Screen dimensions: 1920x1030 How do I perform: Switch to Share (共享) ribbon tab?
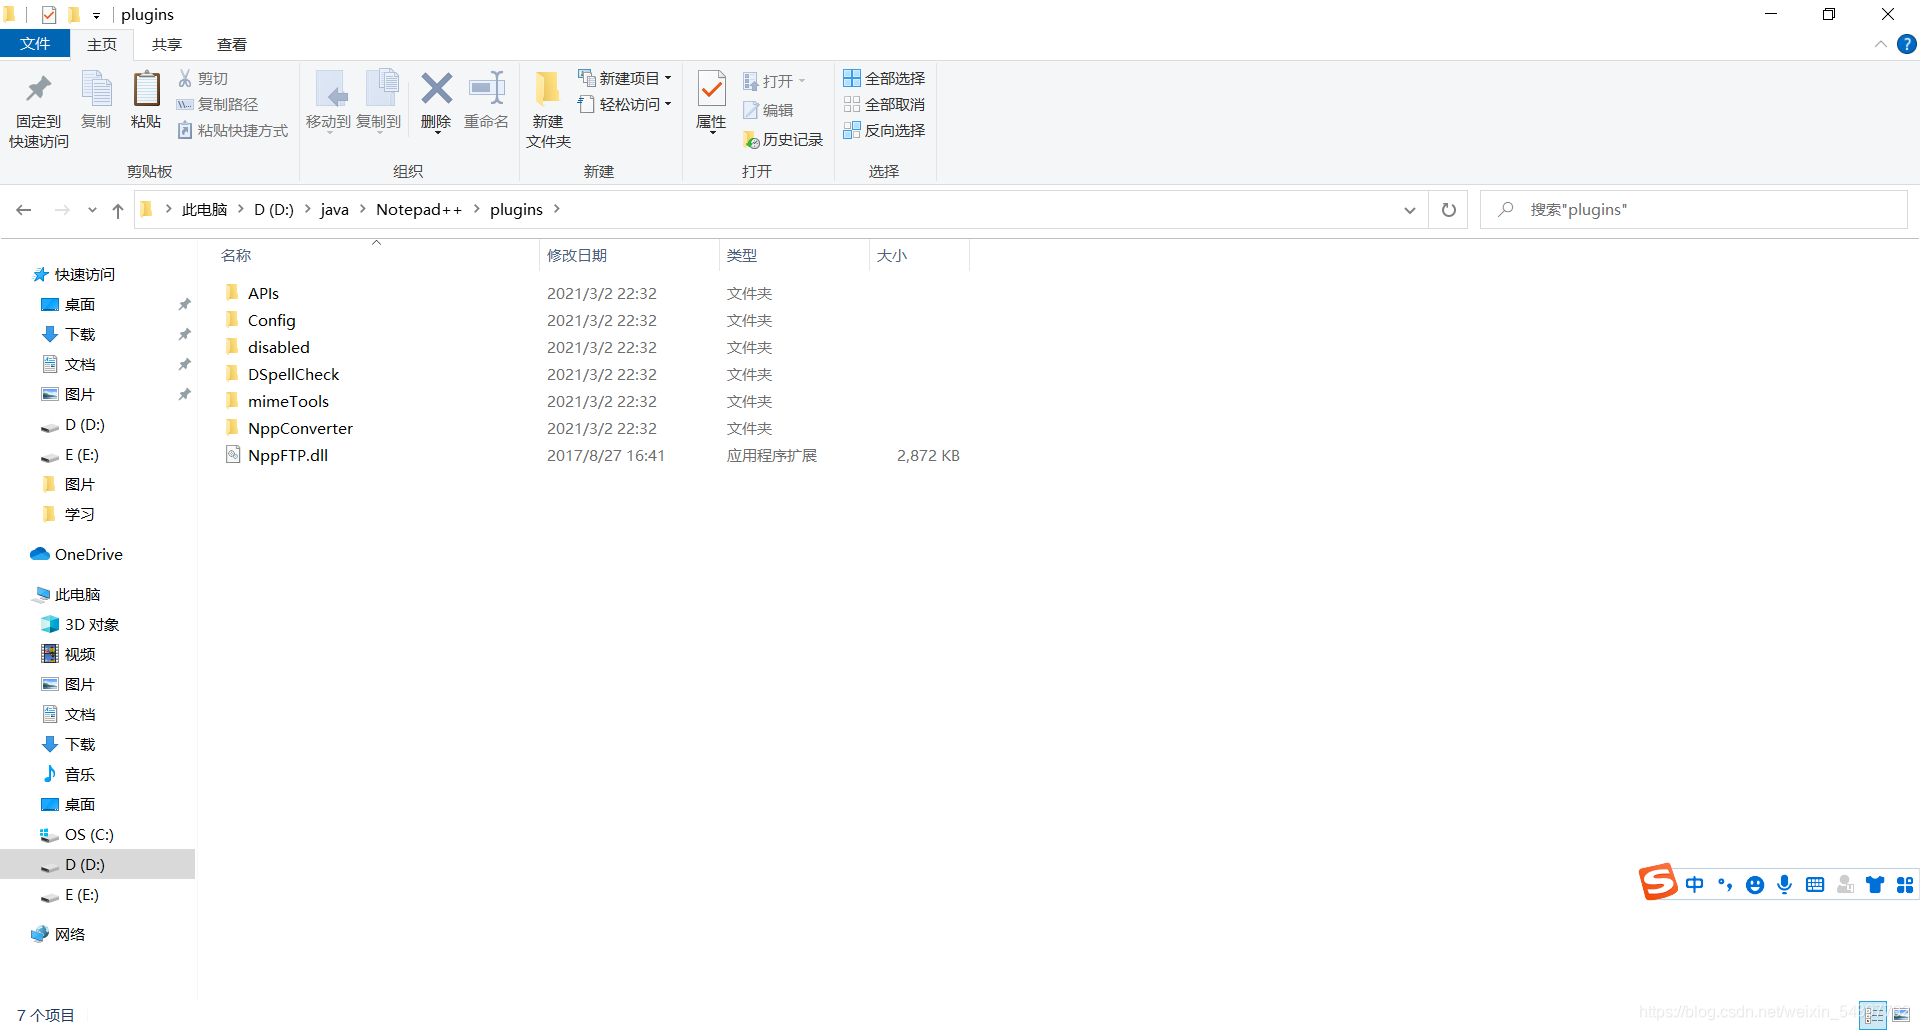(167, 44)
